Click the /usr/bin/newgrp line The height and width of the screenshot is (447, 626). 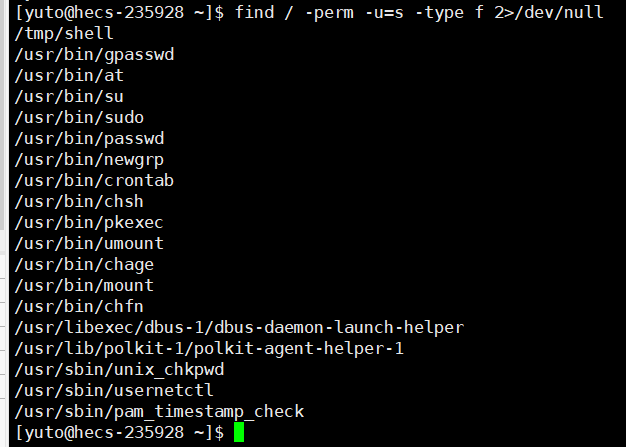89,160
